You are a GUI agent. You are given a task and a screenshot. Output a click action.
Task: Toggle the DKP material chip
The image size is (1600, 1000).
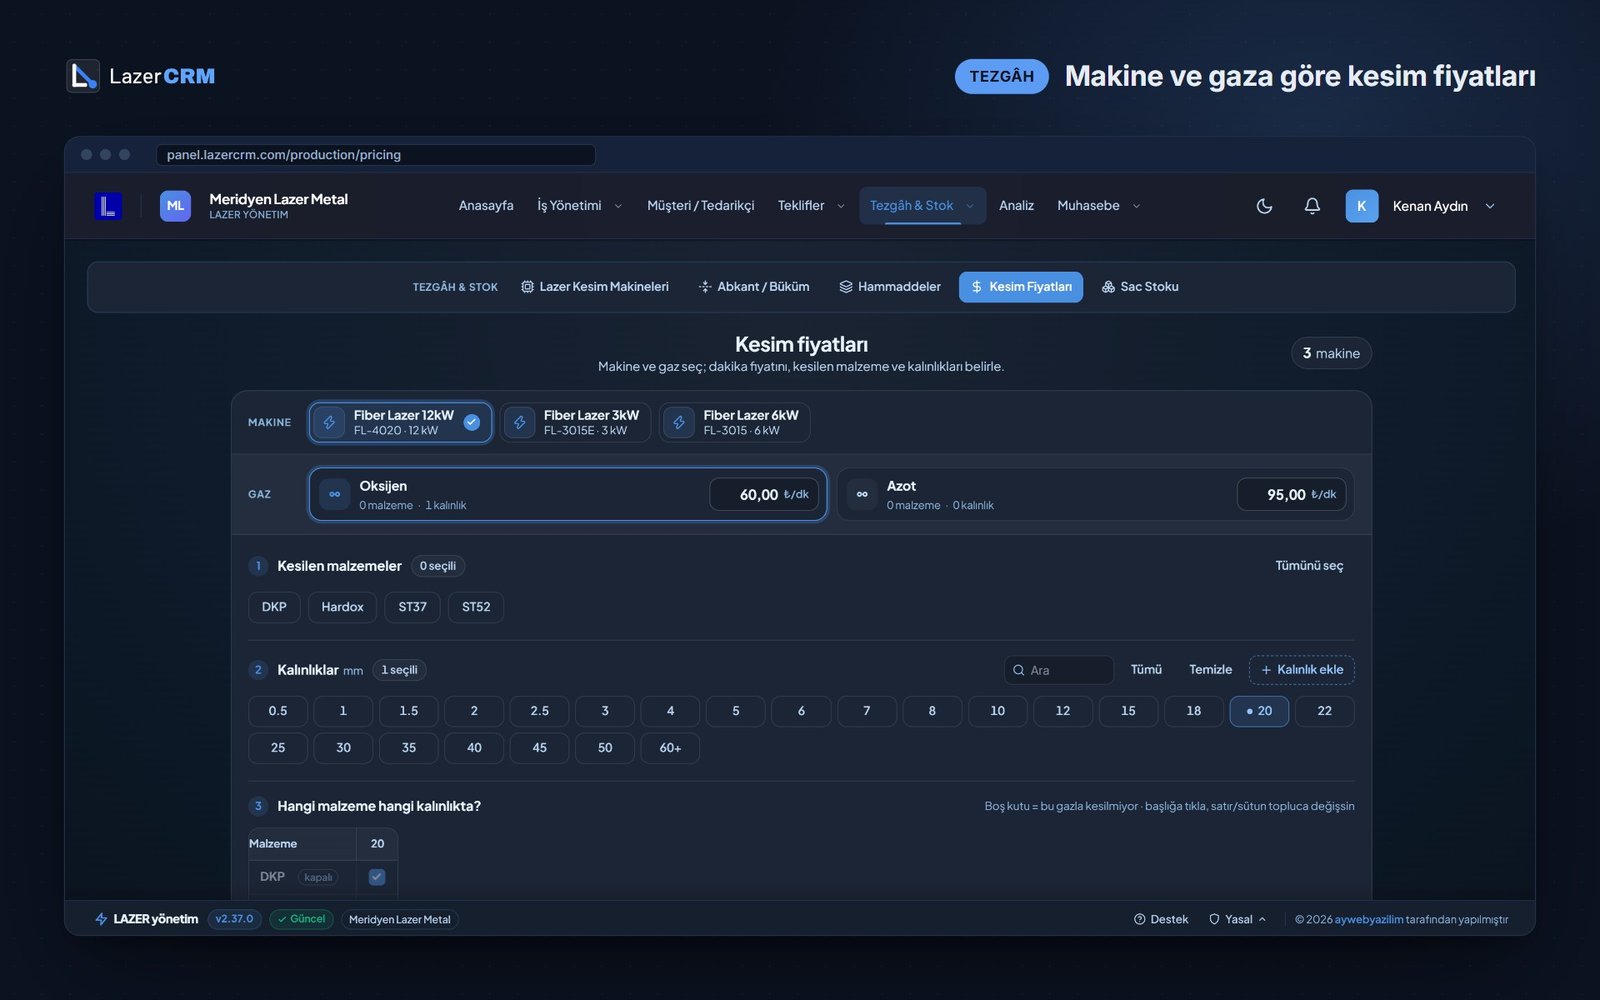click(x=274, y=607)
